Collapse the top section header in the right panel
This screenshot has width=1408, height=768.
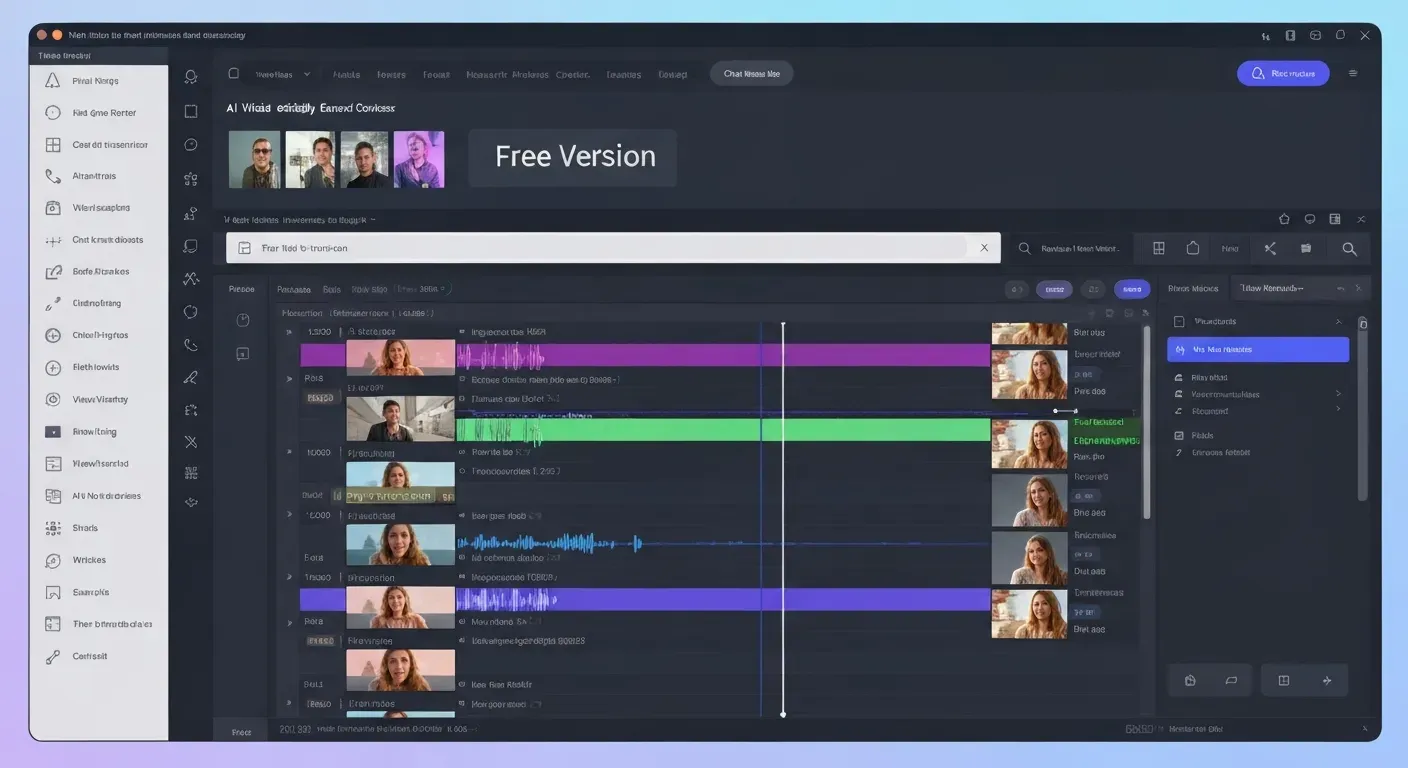click(1340, 321)
